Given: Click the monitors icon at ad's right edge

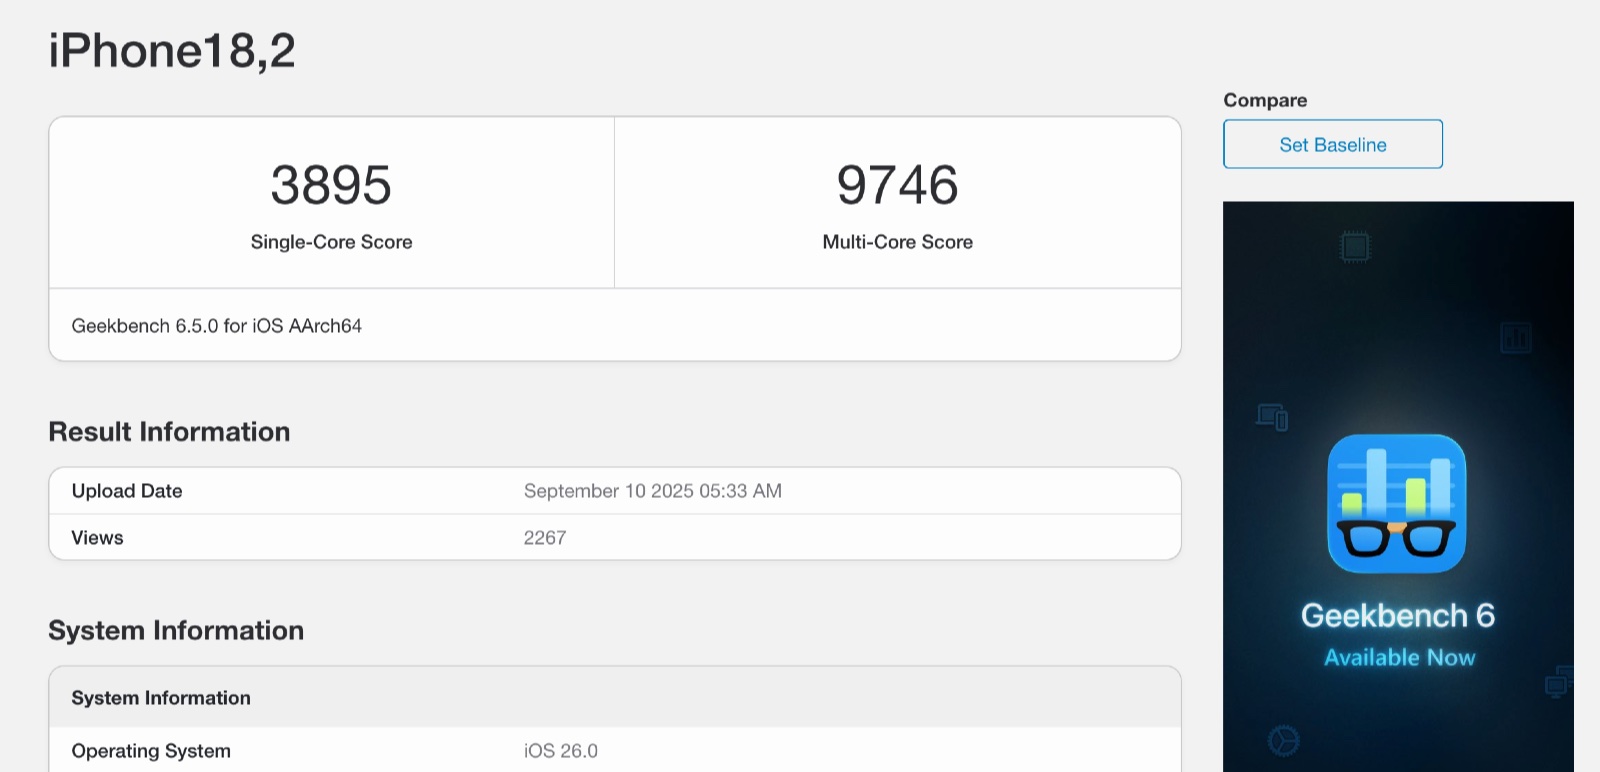Looking at the screenshot, I should click(x=1558, y=682).
